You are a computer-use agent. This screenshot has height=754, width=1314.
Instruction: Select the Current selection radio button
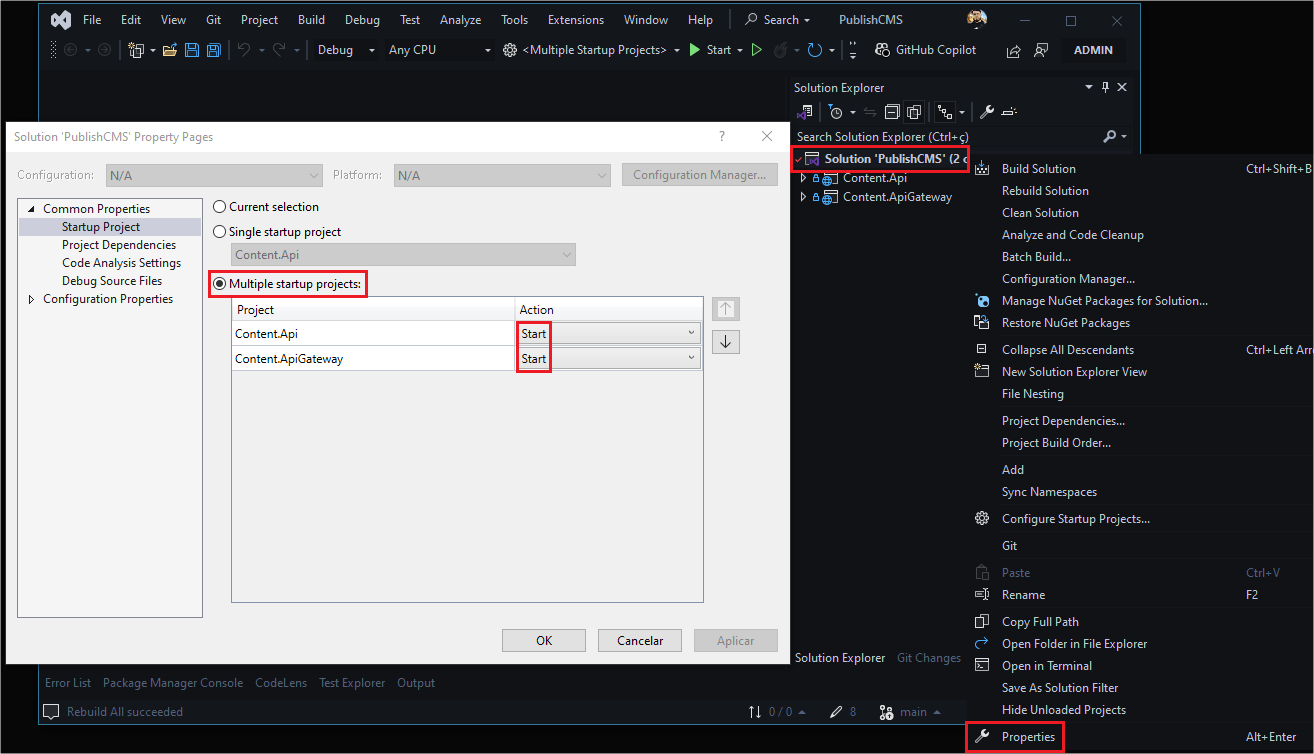coord(220,207)
